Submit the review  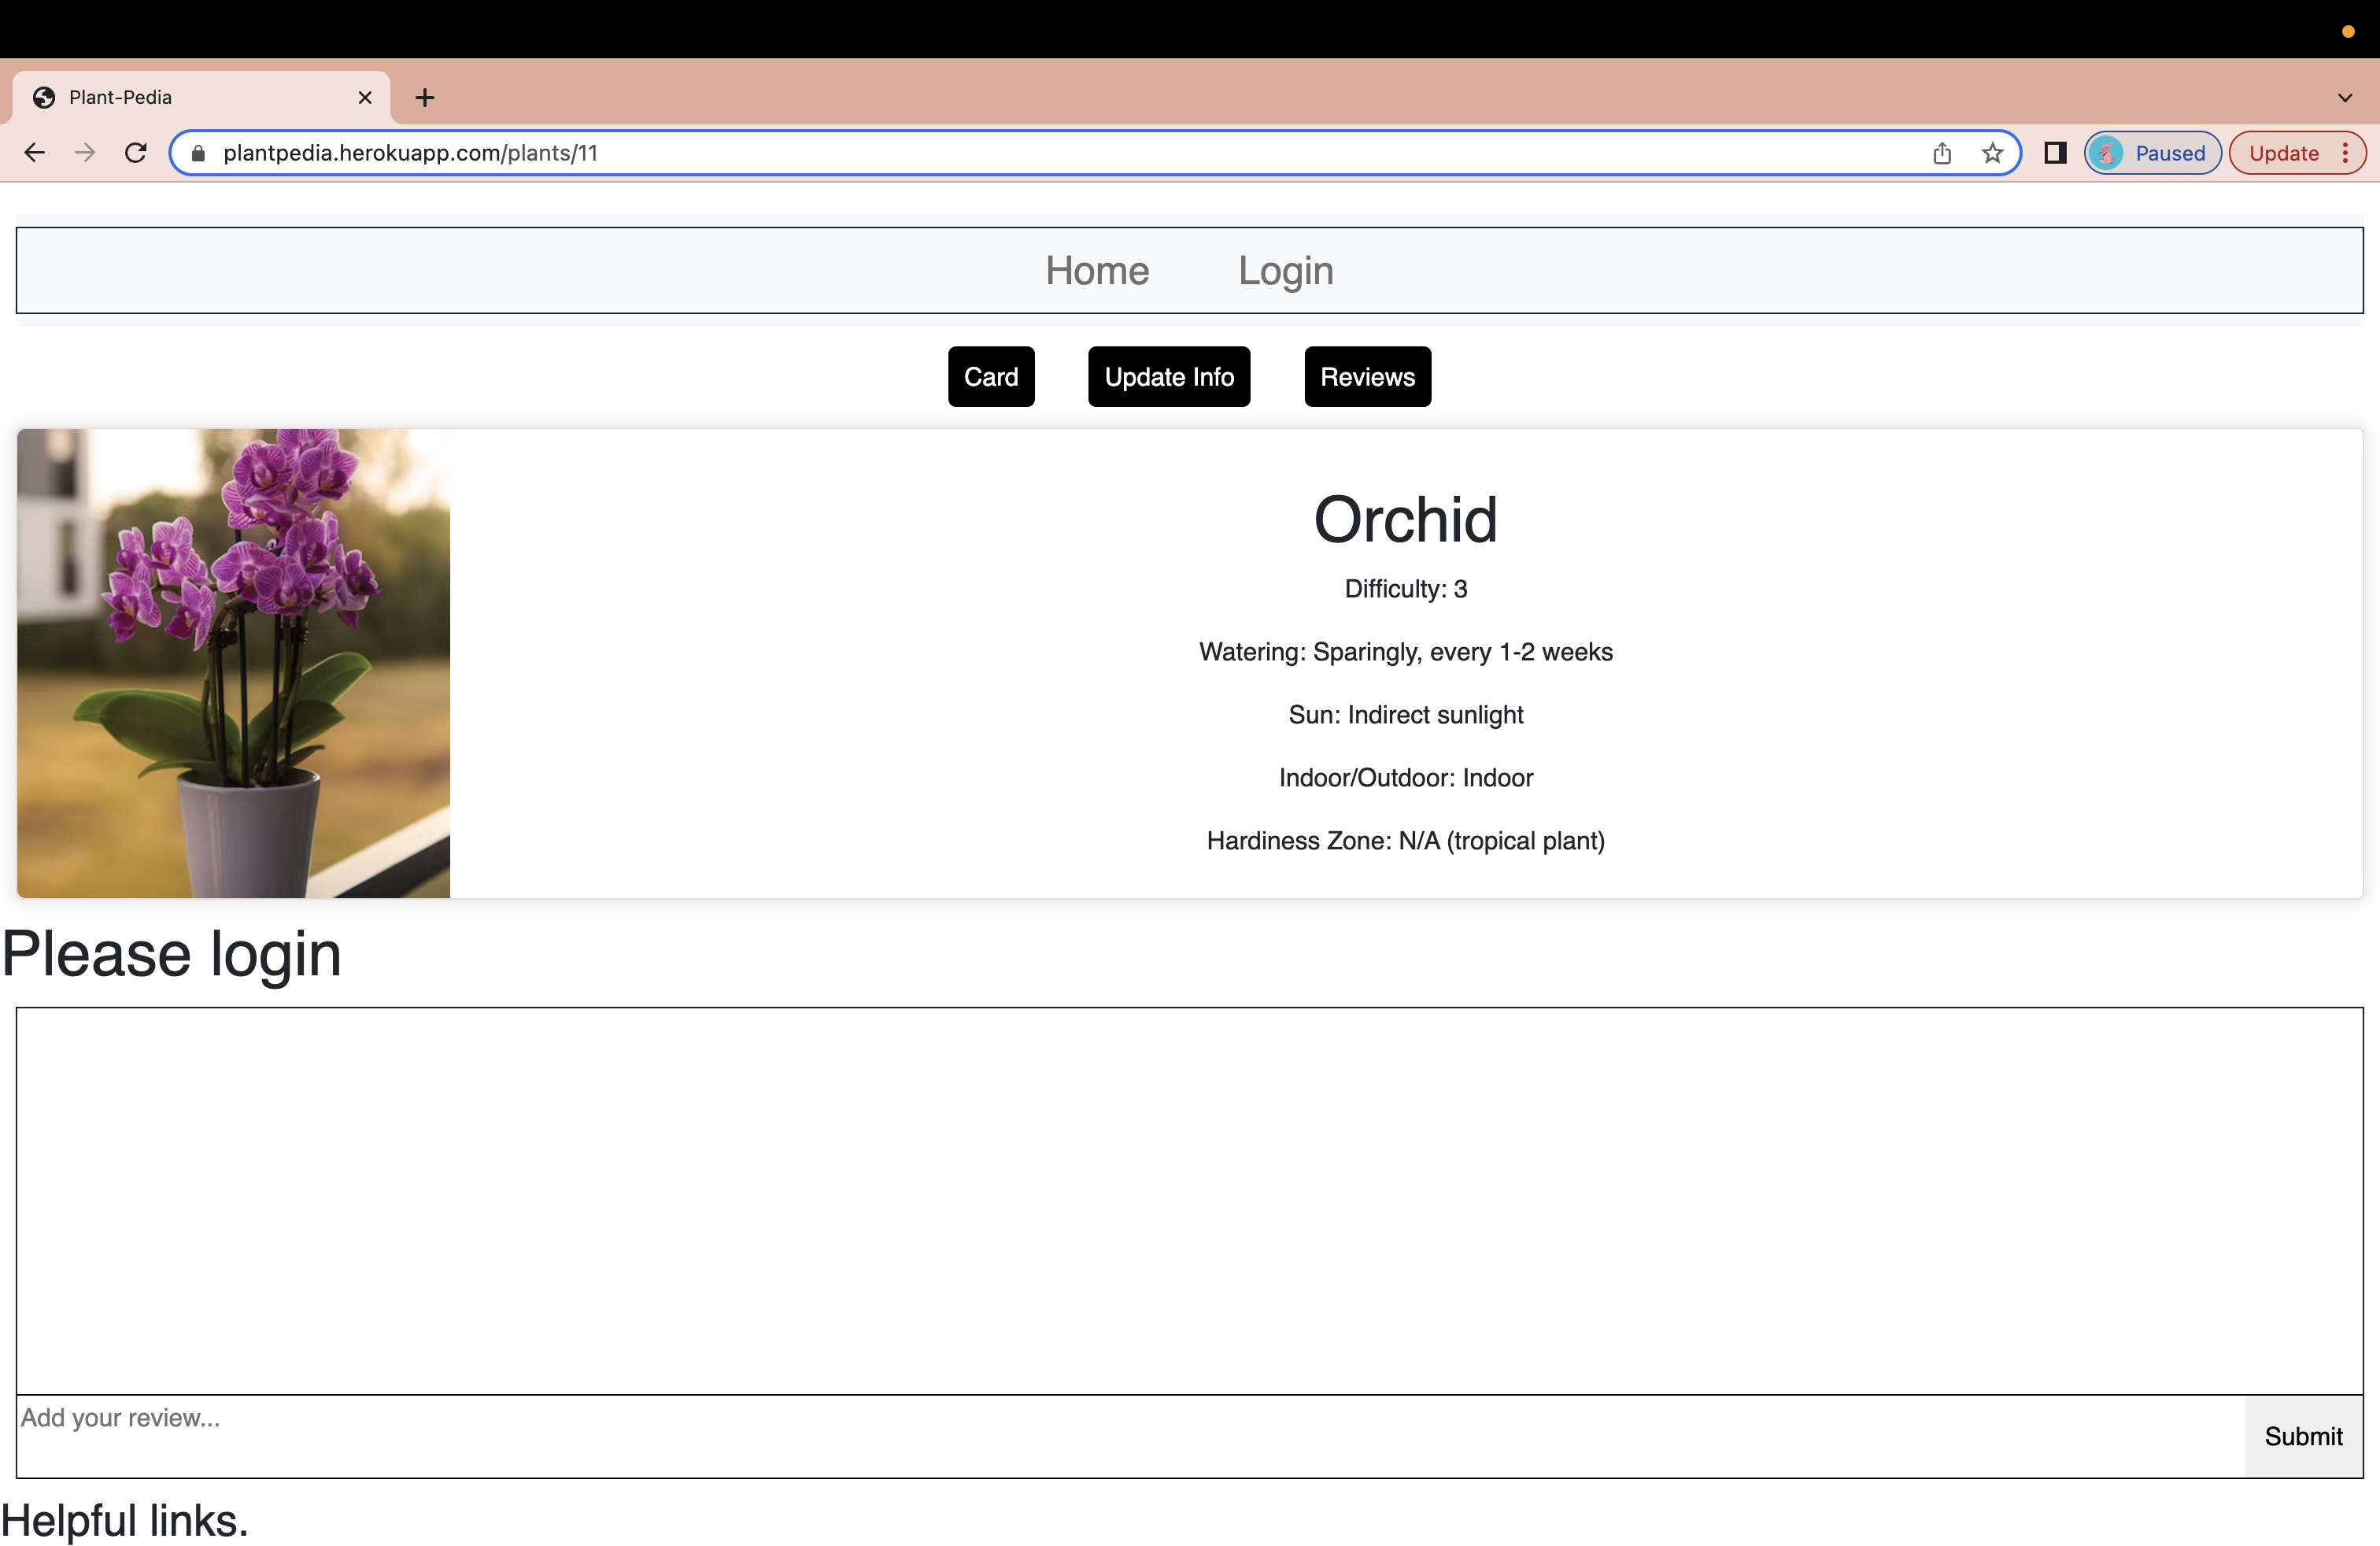pos(2303,1436)
